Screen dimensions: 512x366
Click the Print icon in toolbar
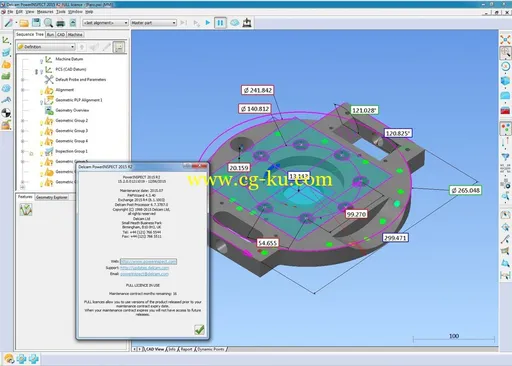click(60, 23)
